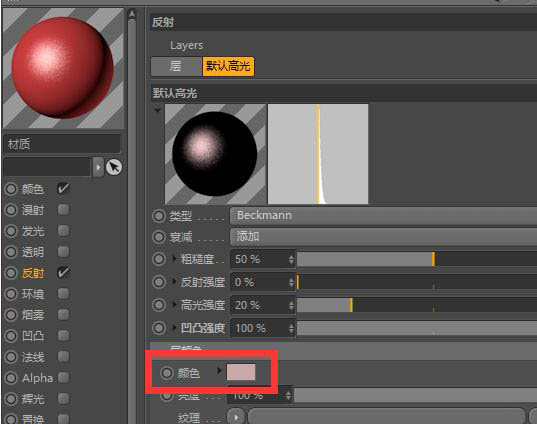The width and height of the screenshot is (537, 424).
Task: Click the material picker arrow cursor icon
Action: point(114,167)
